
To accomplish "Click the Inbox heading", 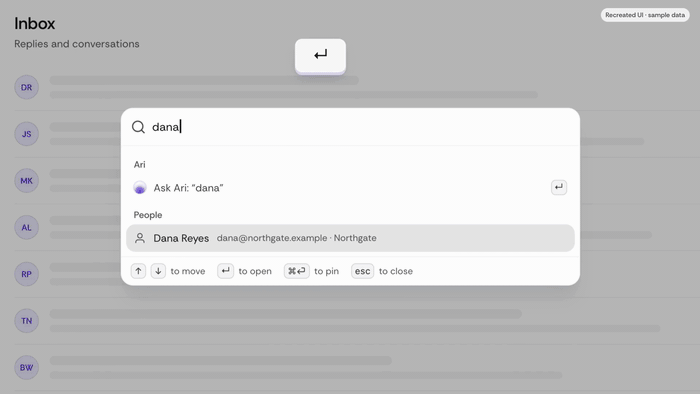I will 35,24.
